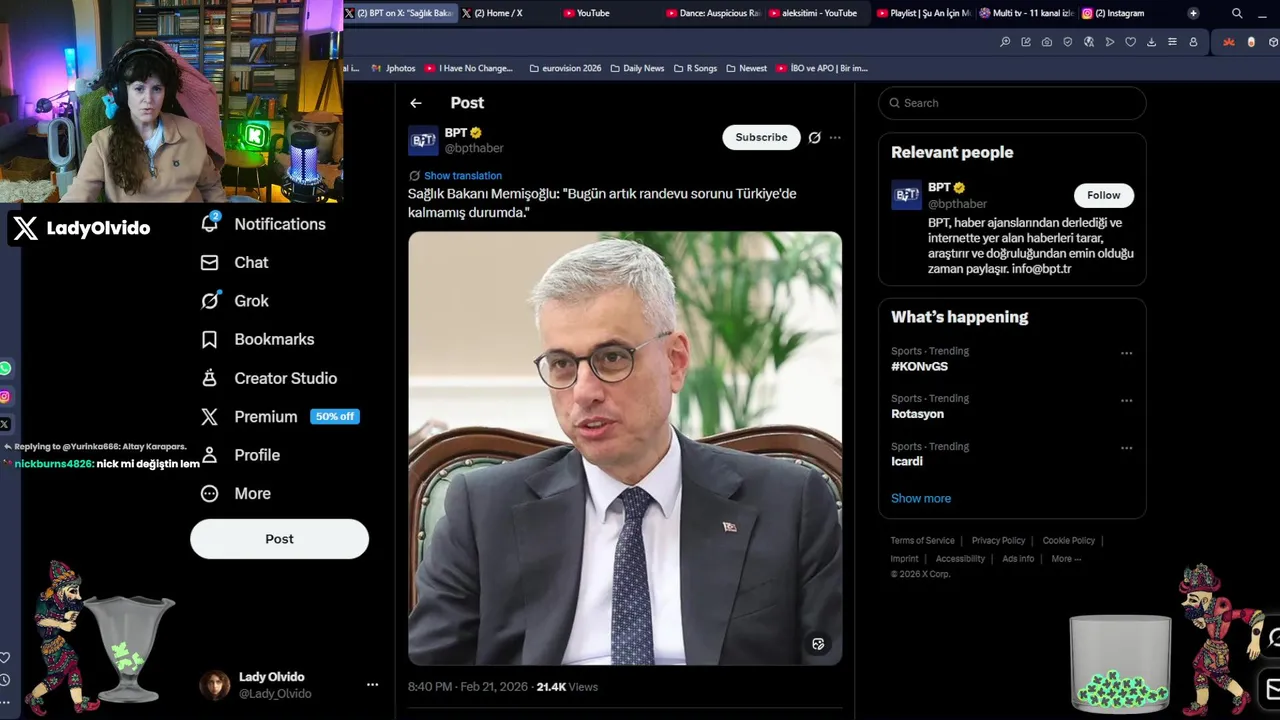Open trending topic Icardi

[x=907, y=462]
